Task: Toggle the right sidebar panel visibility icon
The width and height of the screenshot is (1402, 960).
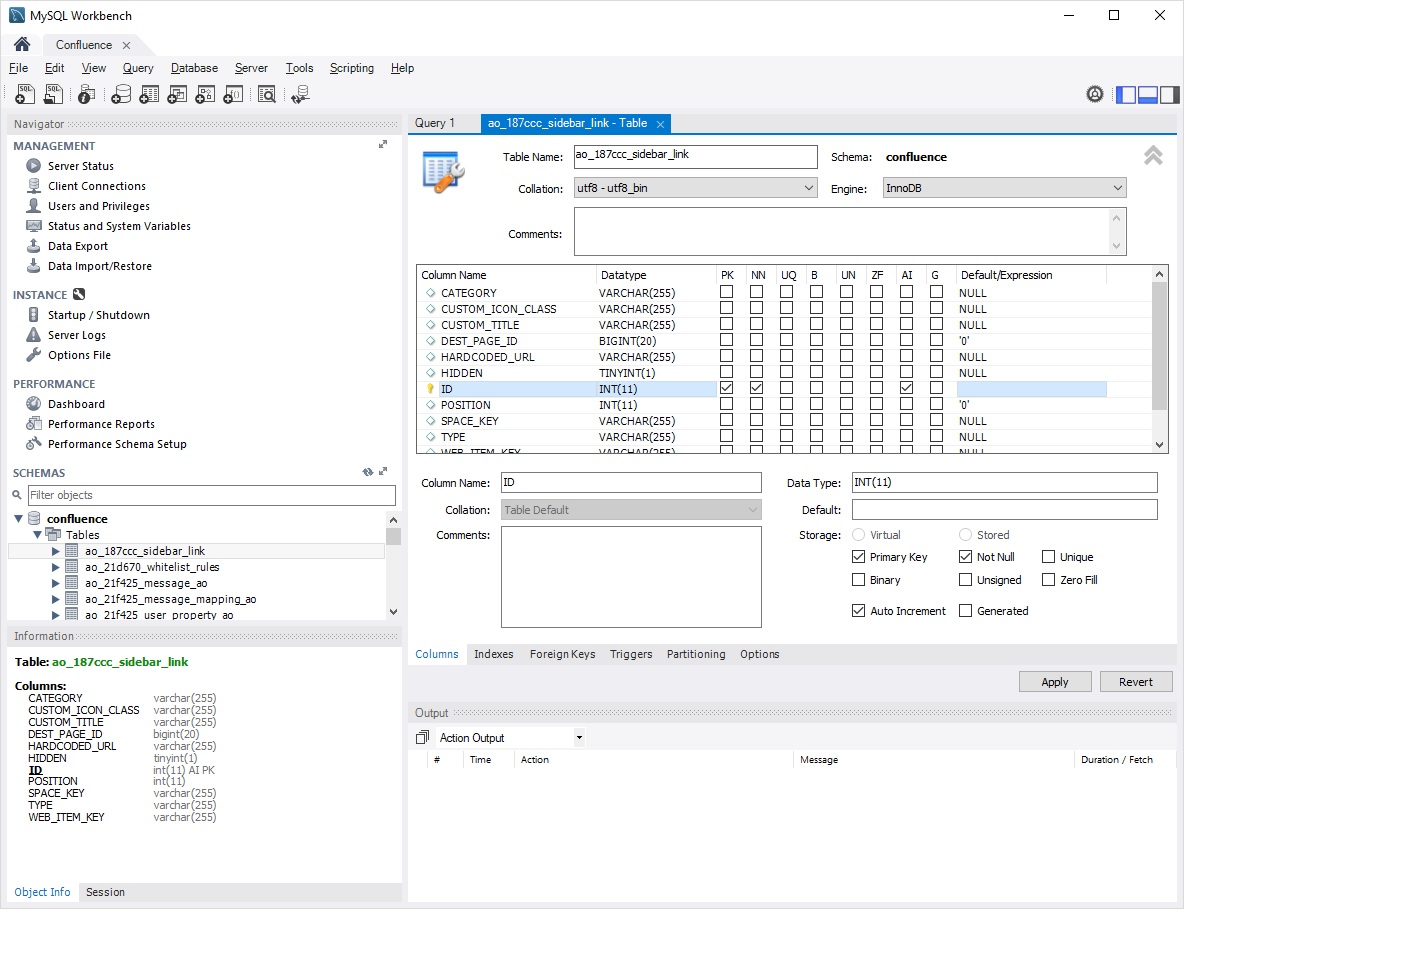Action: click(1170, 95)
